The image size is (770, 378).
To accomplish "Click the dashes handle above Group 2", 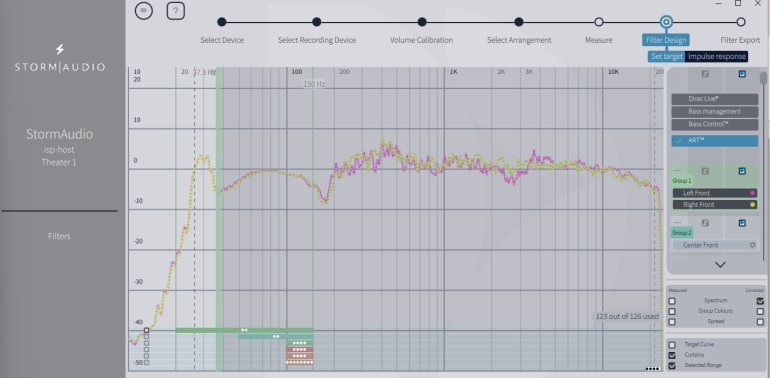I will point(678,223).
